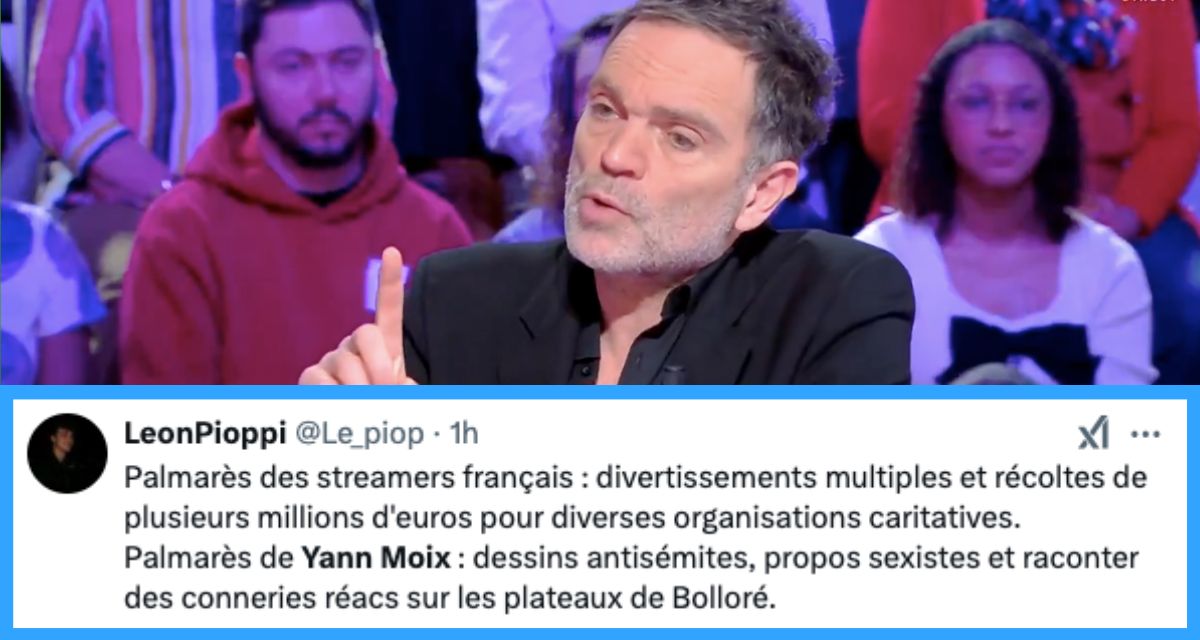Click the speaker's raised index finger
This screenshot has width=1200, height=640.
[388, 300]
